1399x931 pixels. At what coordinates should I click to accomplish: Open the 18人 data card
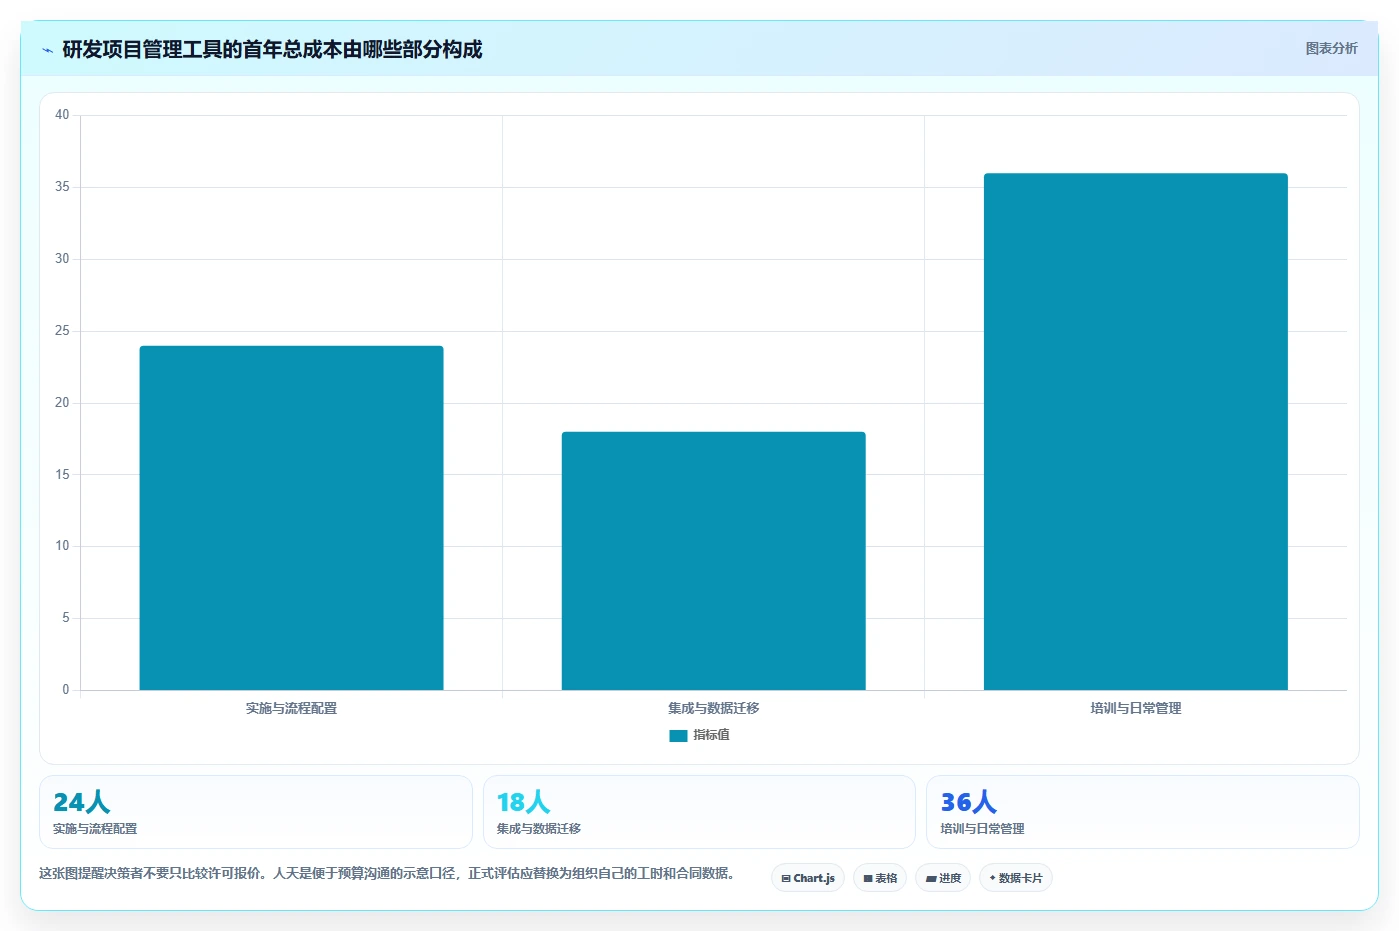pyautogui.click(x=699, y=812)
